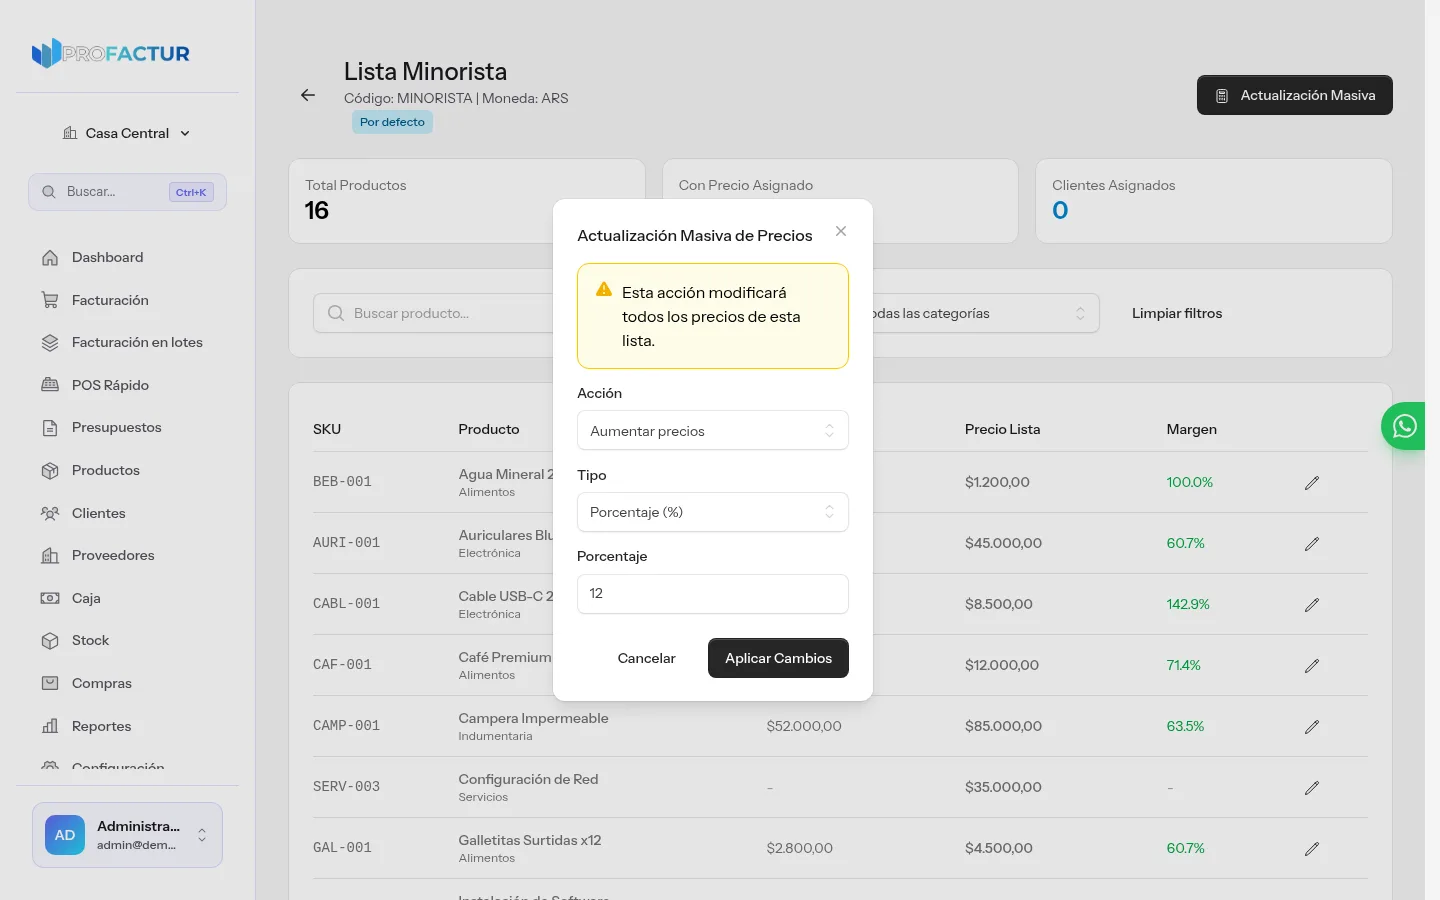Edit price for GAL-001 pencil icon
This screenshot has width=1440, height=900.
pyautogui.click(x=1312, y=849)
